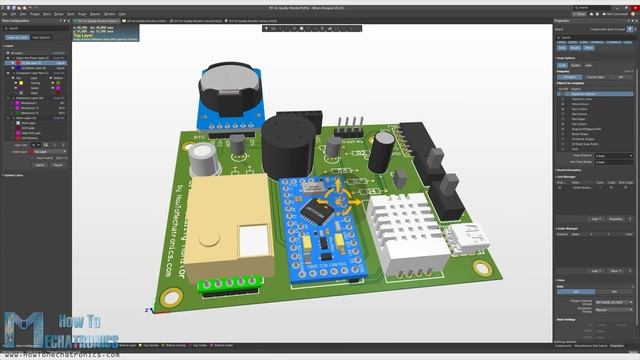The width and height of the screenshot is (640, 360).
Task: Click the layer sets icon next to dropdown
Action: [x=46, y=145]
